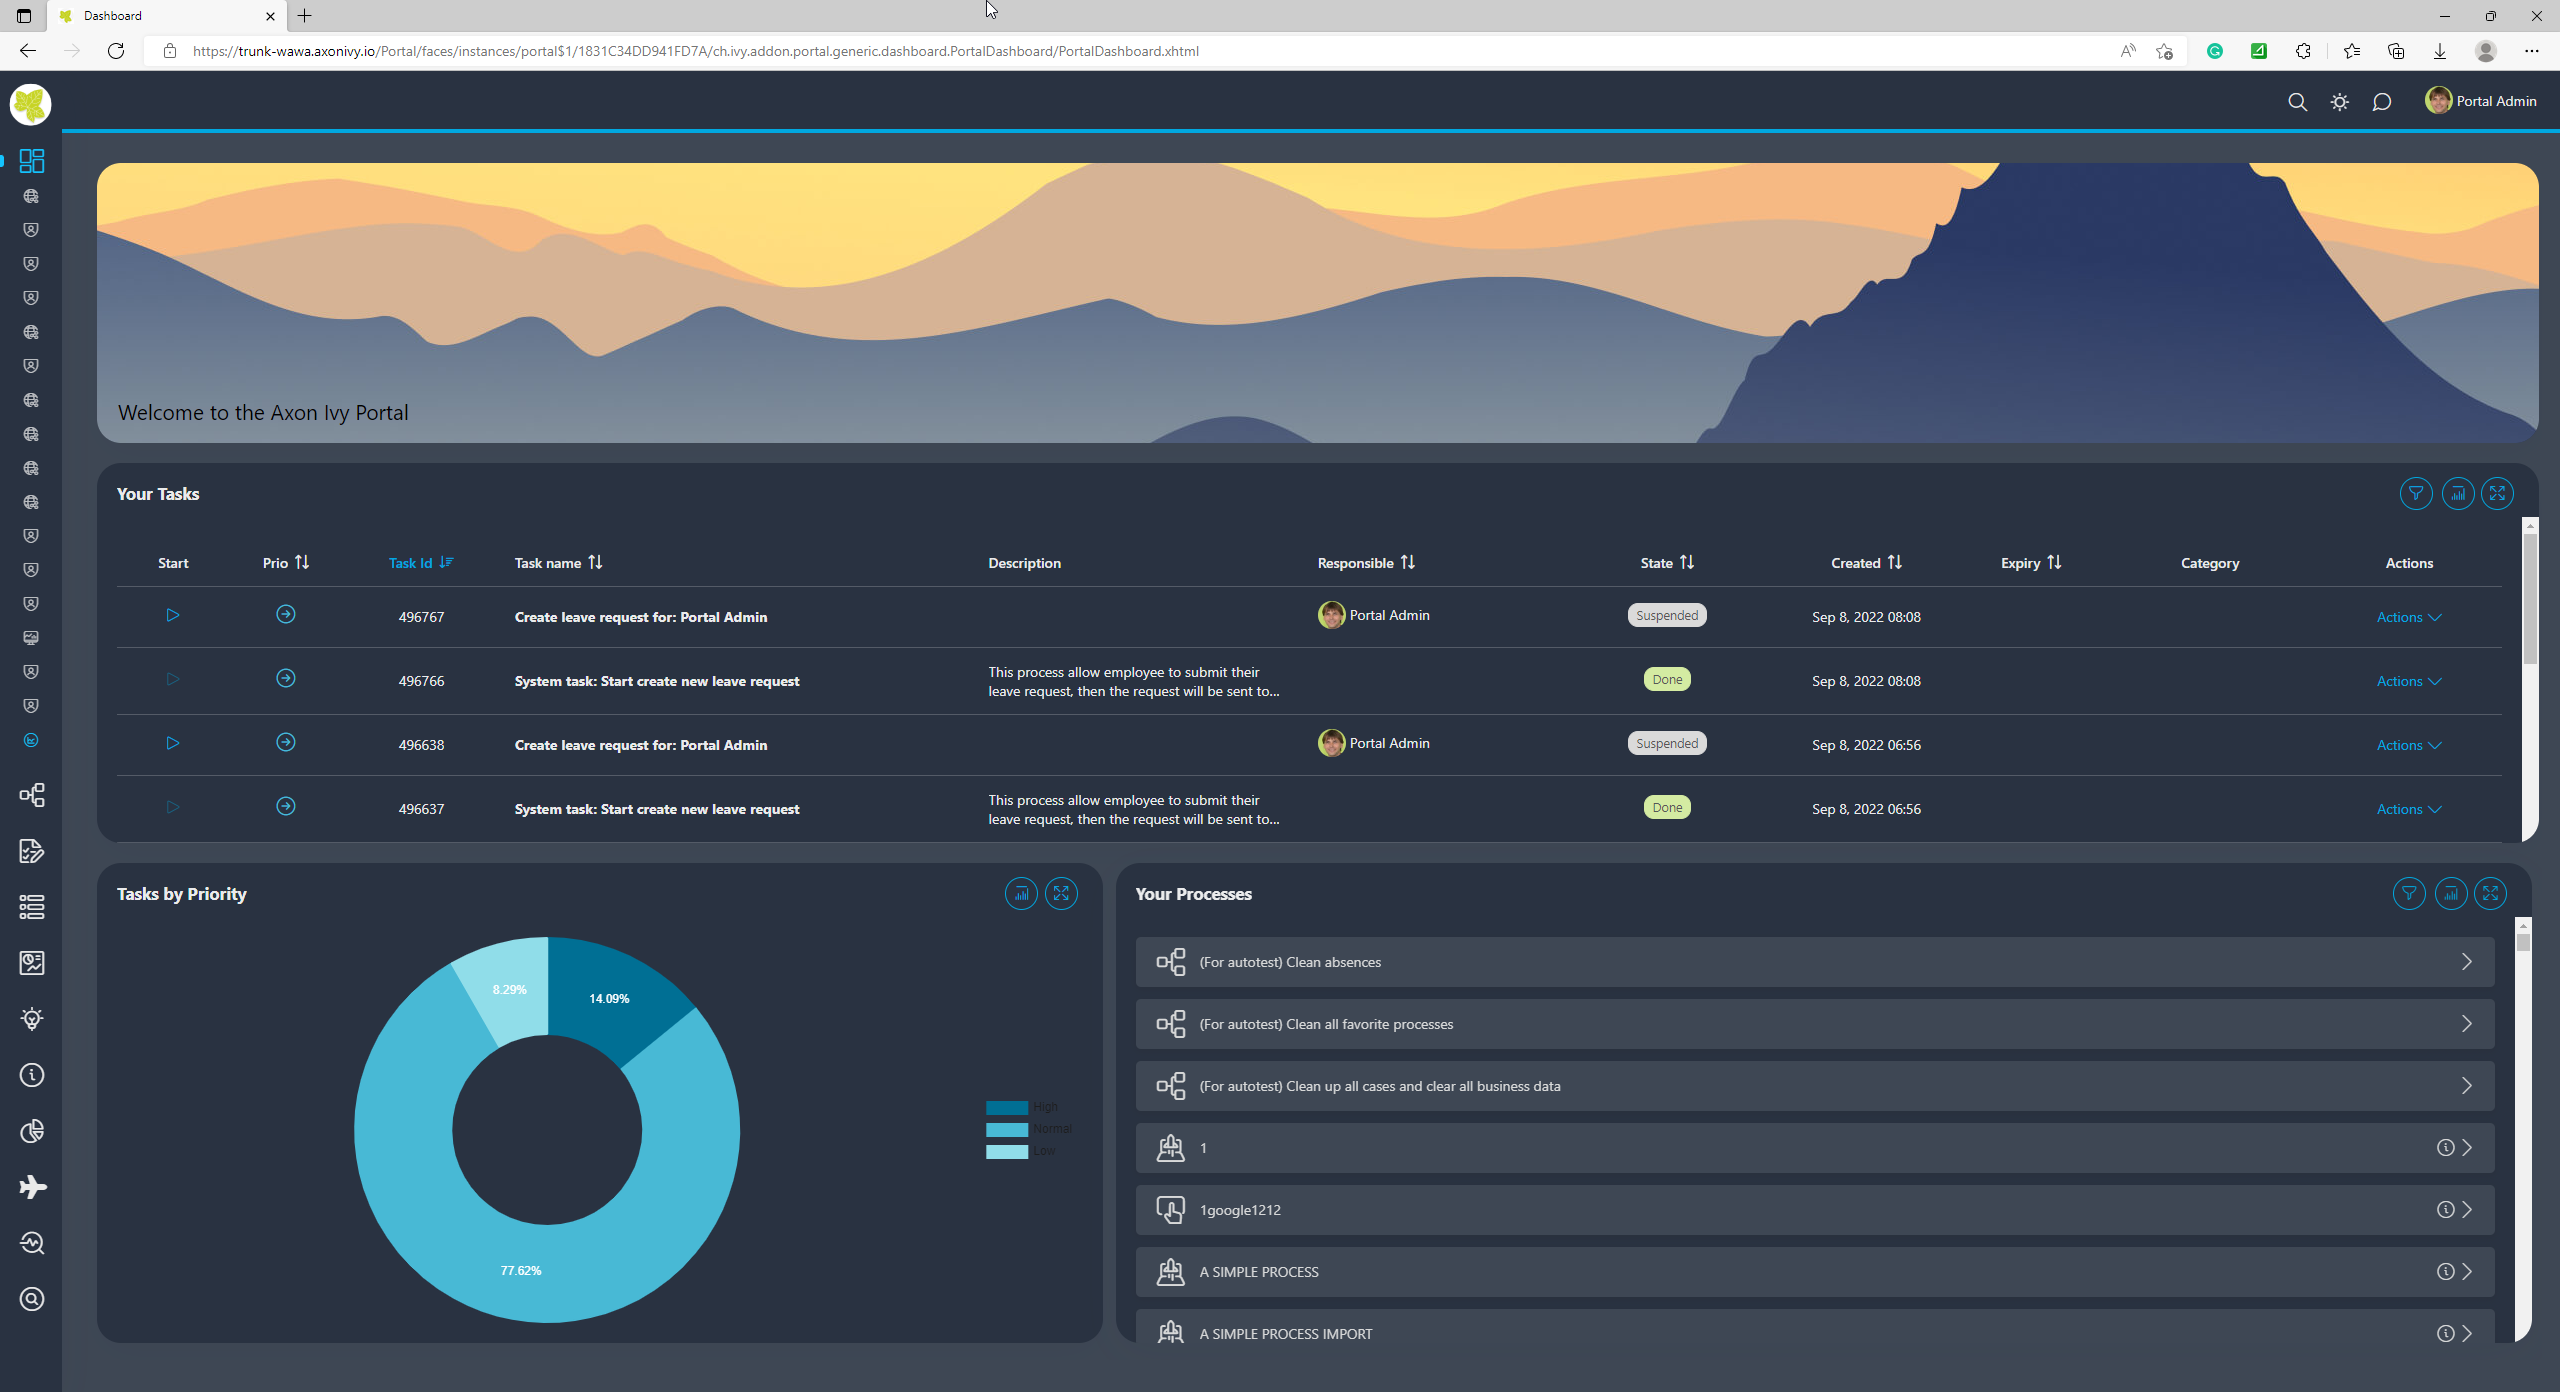Open the chat bubble notifications icon
Viewport: 2560px width, 1392px height.
pos(2381,101)
